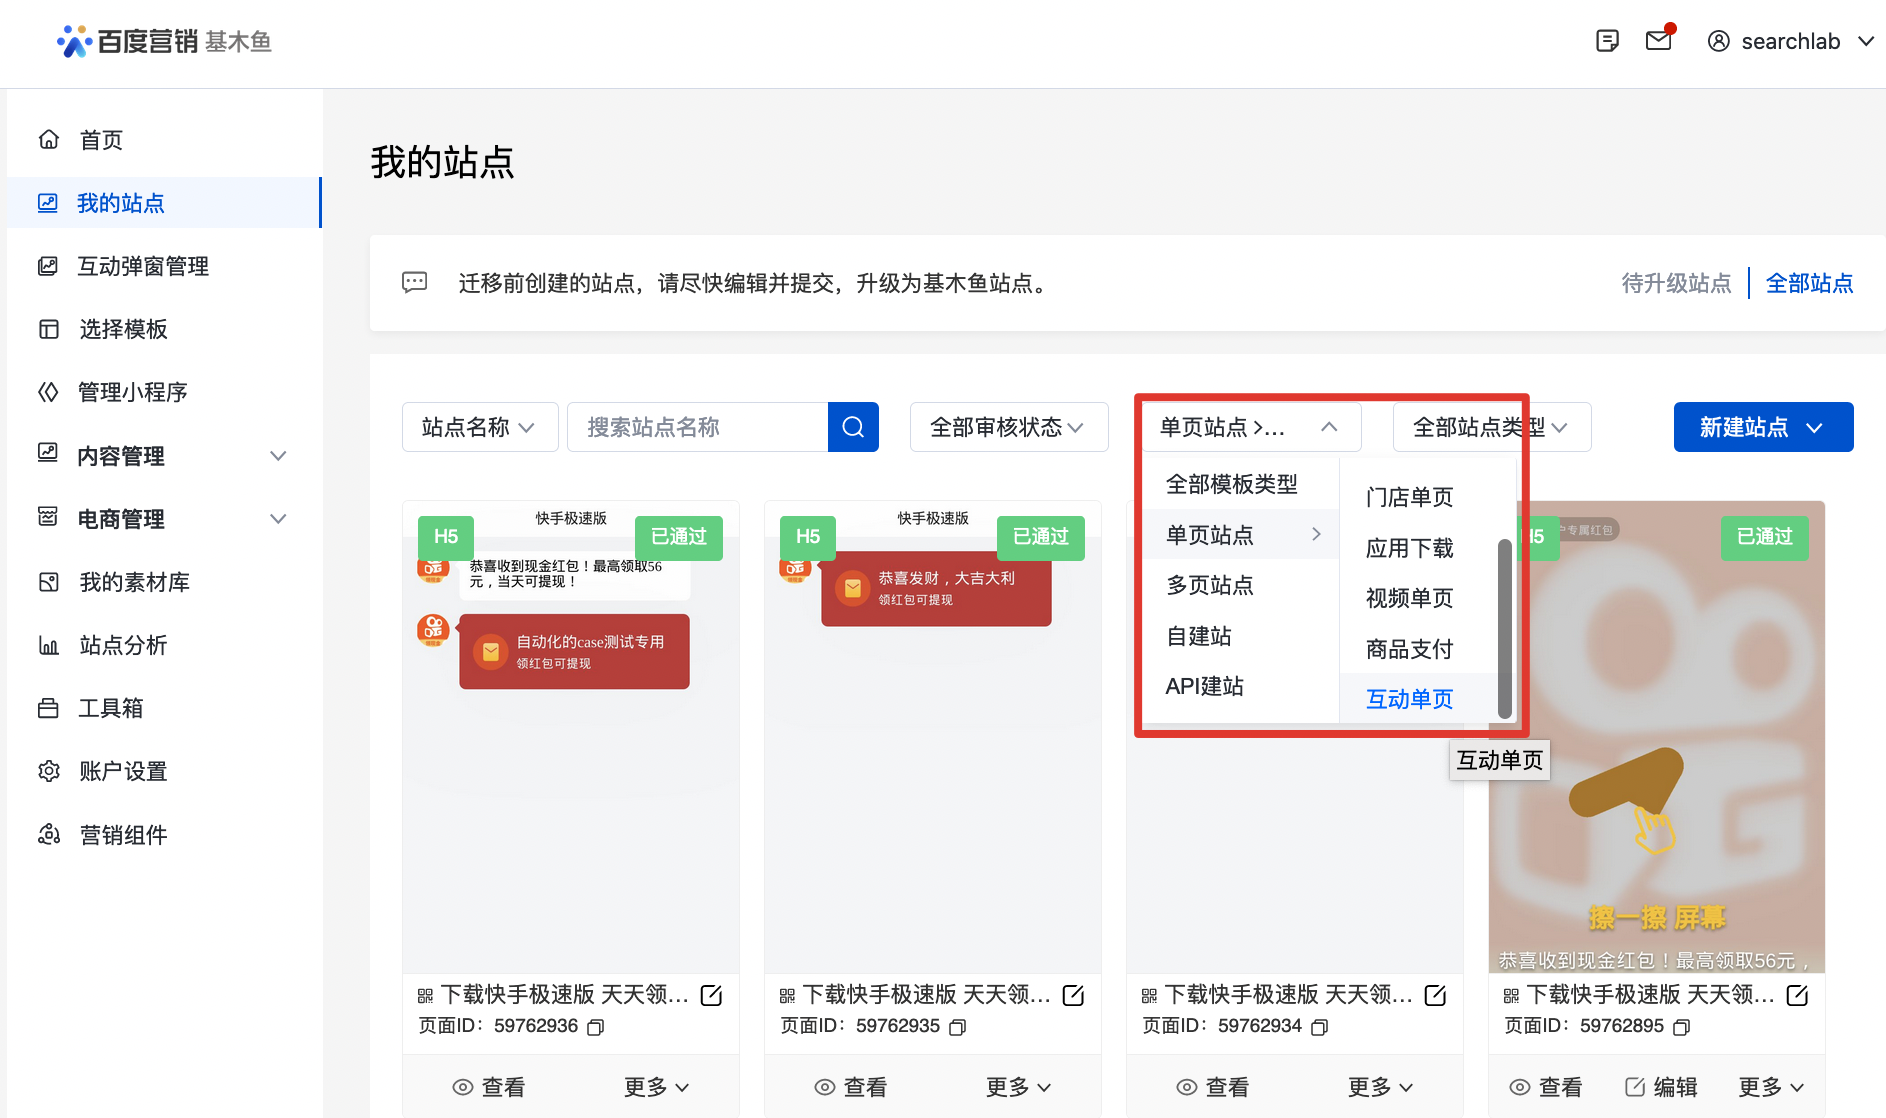Open the notes icon in header
This screenshot has width=1886, height=1118.
[1607, 41]
